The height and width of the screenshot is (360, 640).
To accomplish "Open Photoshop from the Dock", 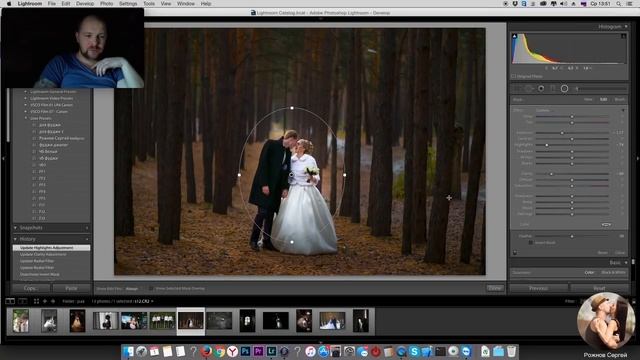I will (x=245, y=351).
